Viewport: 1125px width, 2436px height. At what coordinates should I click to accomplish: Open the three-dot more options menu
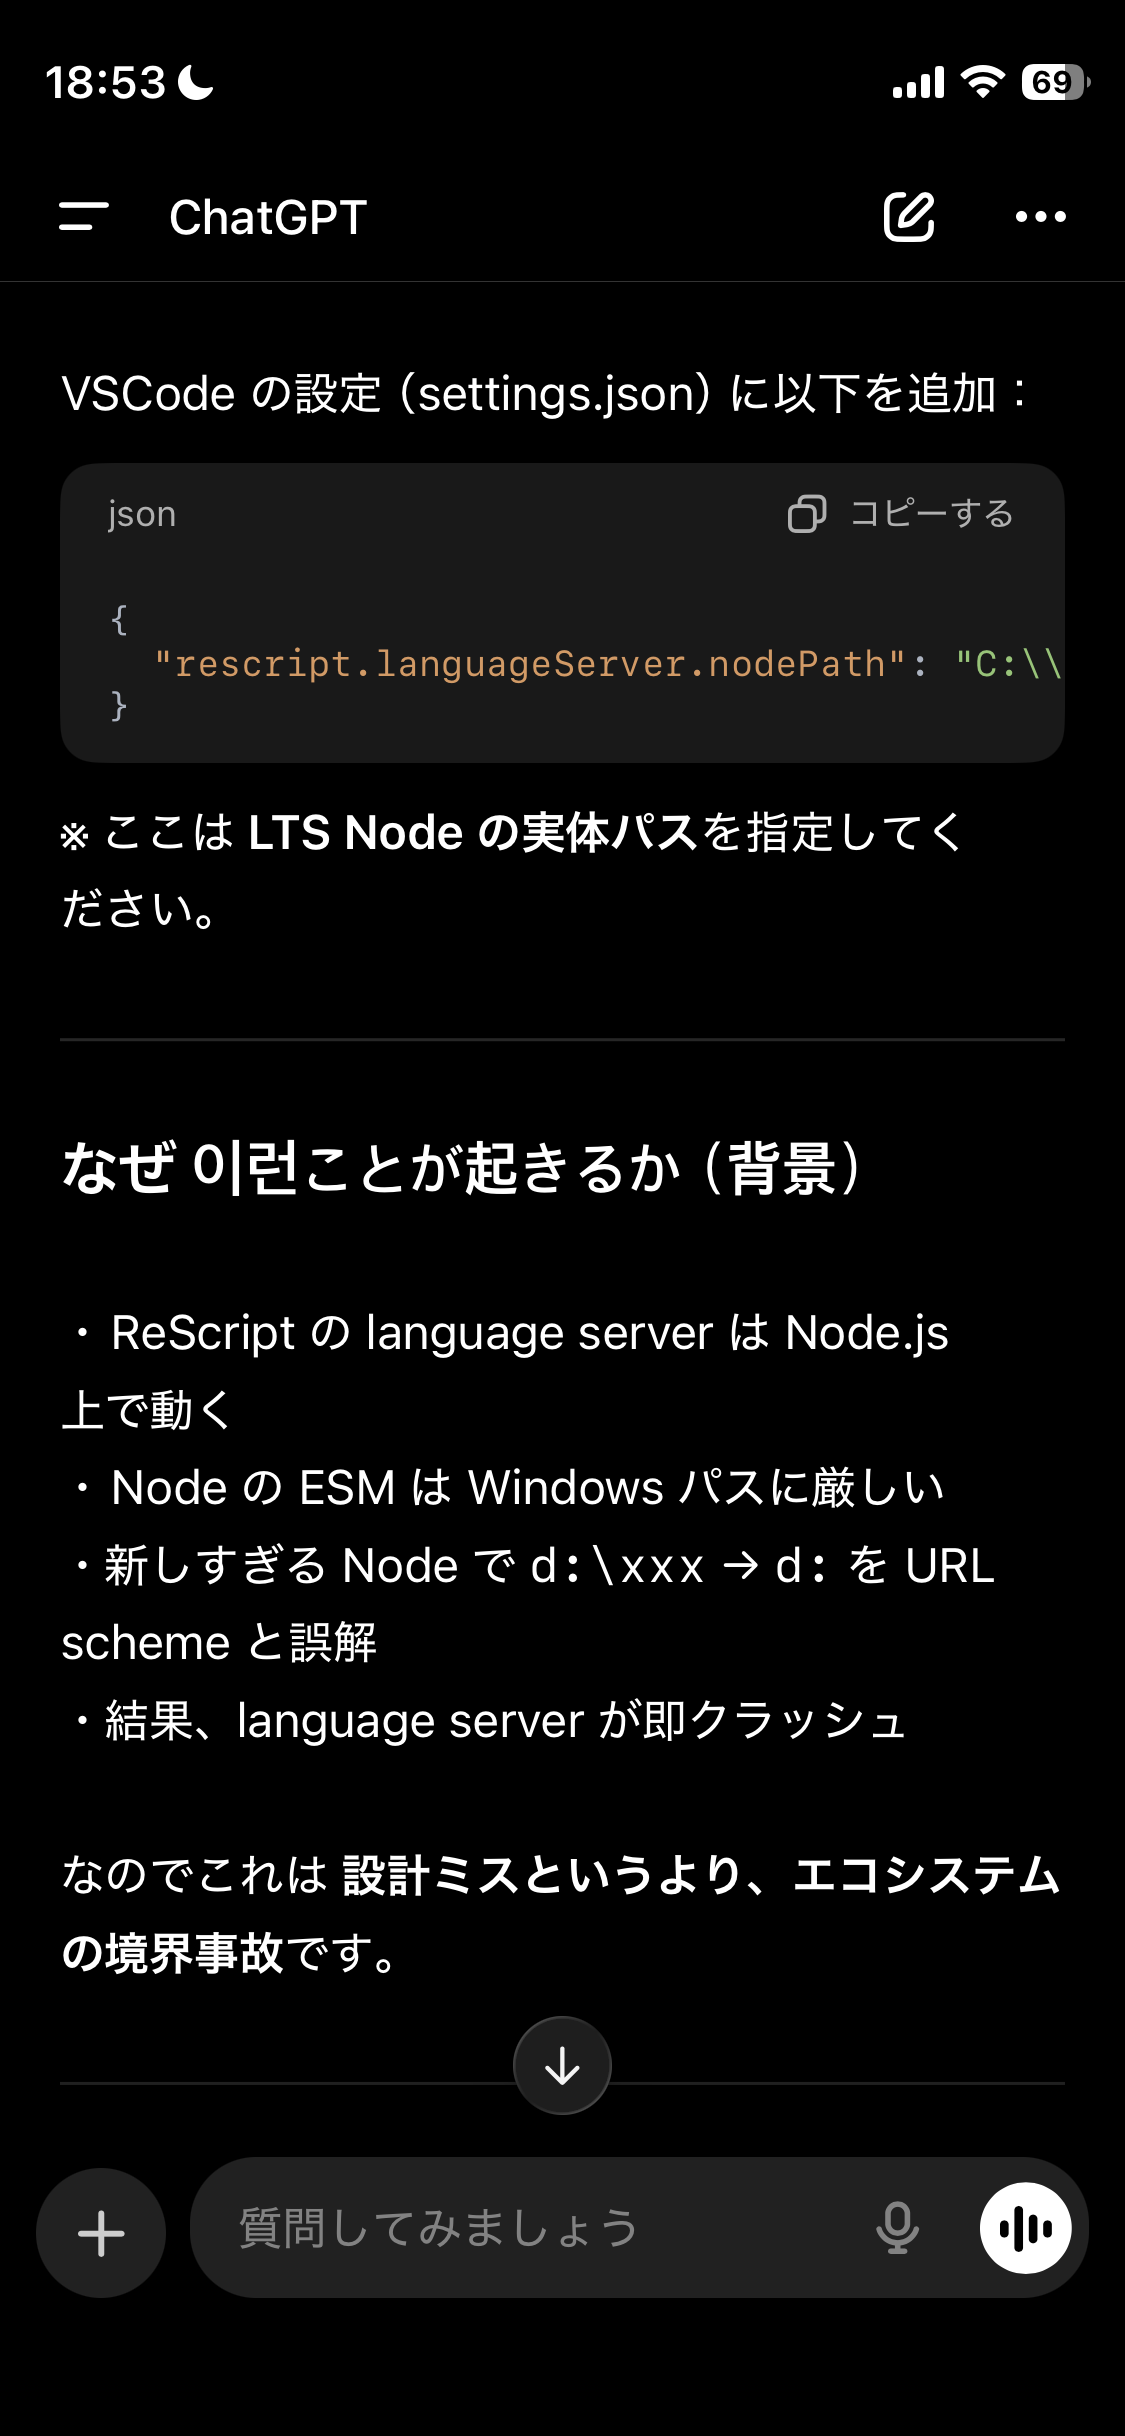pyautogui.click(x=1040, y=216)
